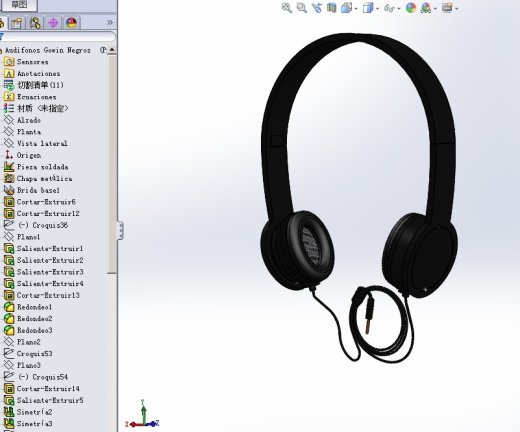This screenshot has width=520, height=432.
Task: Click the Pieza soldada weldment icon
Action: 9,167
